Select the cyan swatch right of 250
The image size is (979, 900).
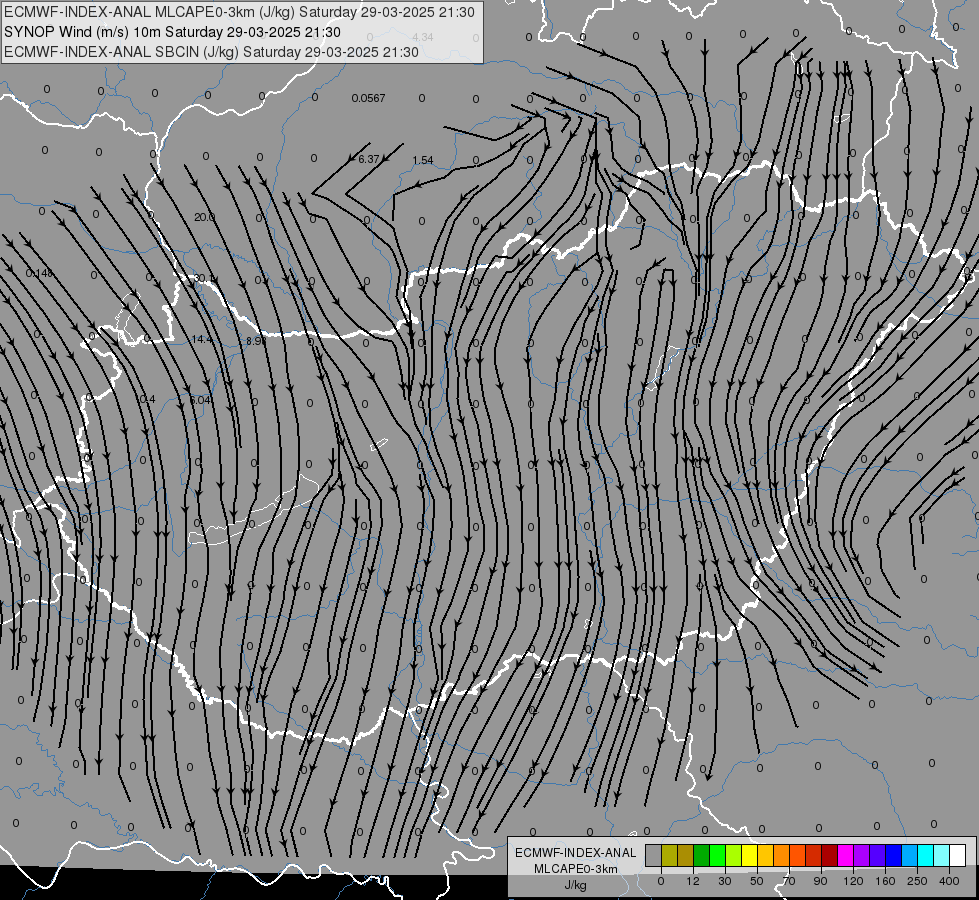coord(925,855)
